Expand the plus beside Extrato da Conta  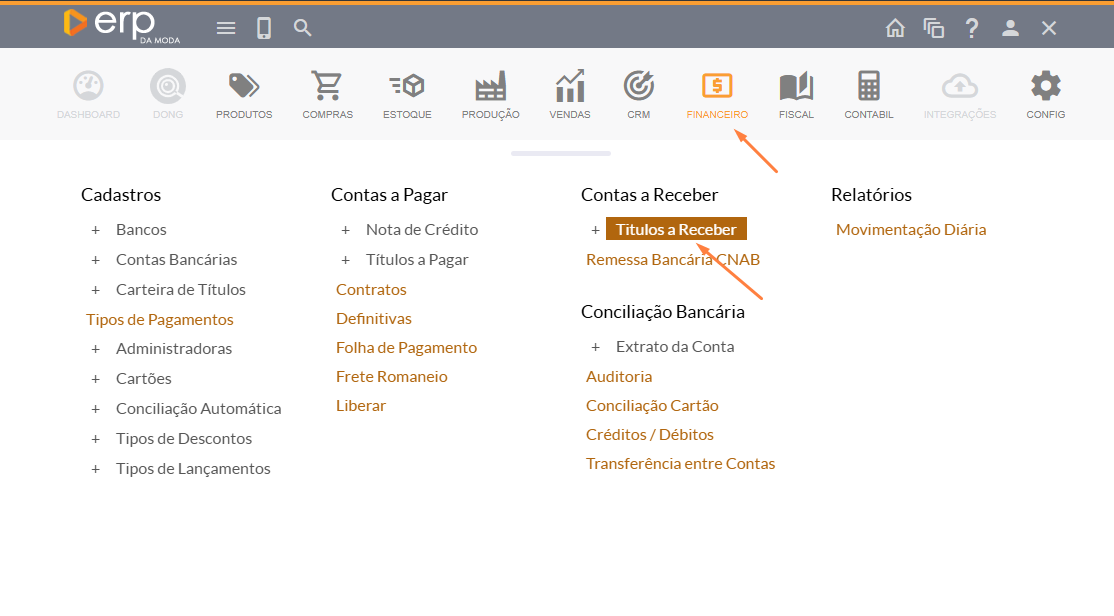click(596, 347)
